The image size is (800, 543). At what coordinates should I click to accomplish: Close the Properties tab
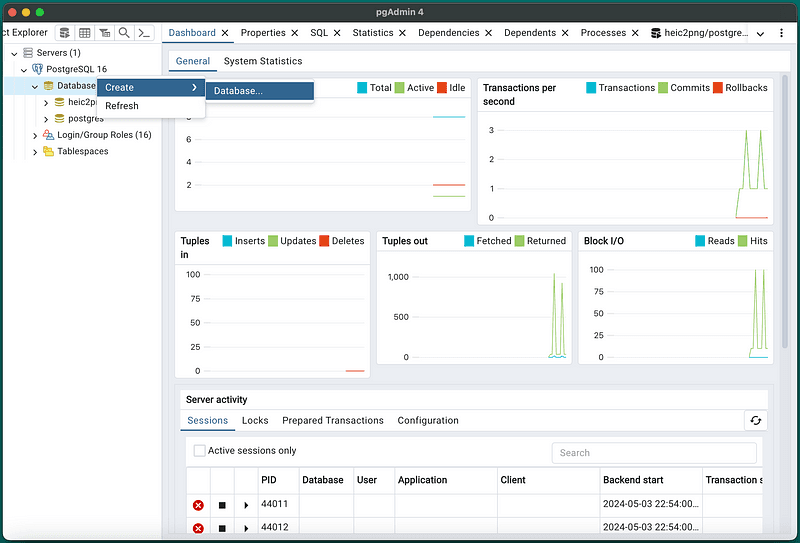pos(294,33)
